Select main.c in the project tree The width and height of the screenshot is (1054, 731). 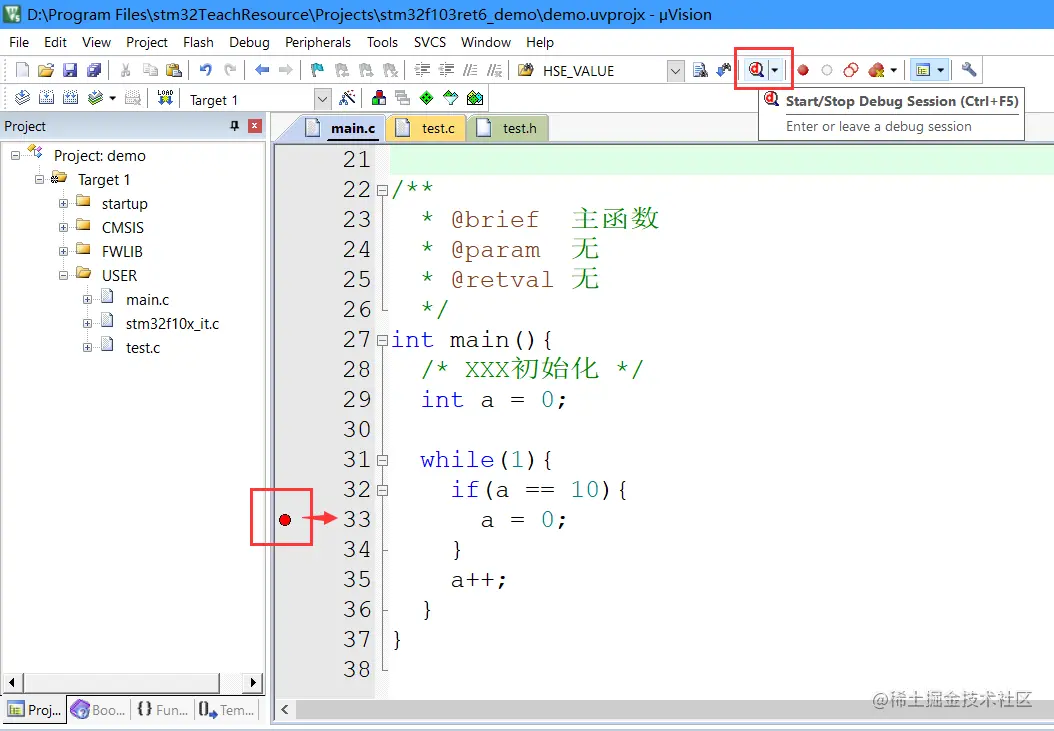(147, 299)
